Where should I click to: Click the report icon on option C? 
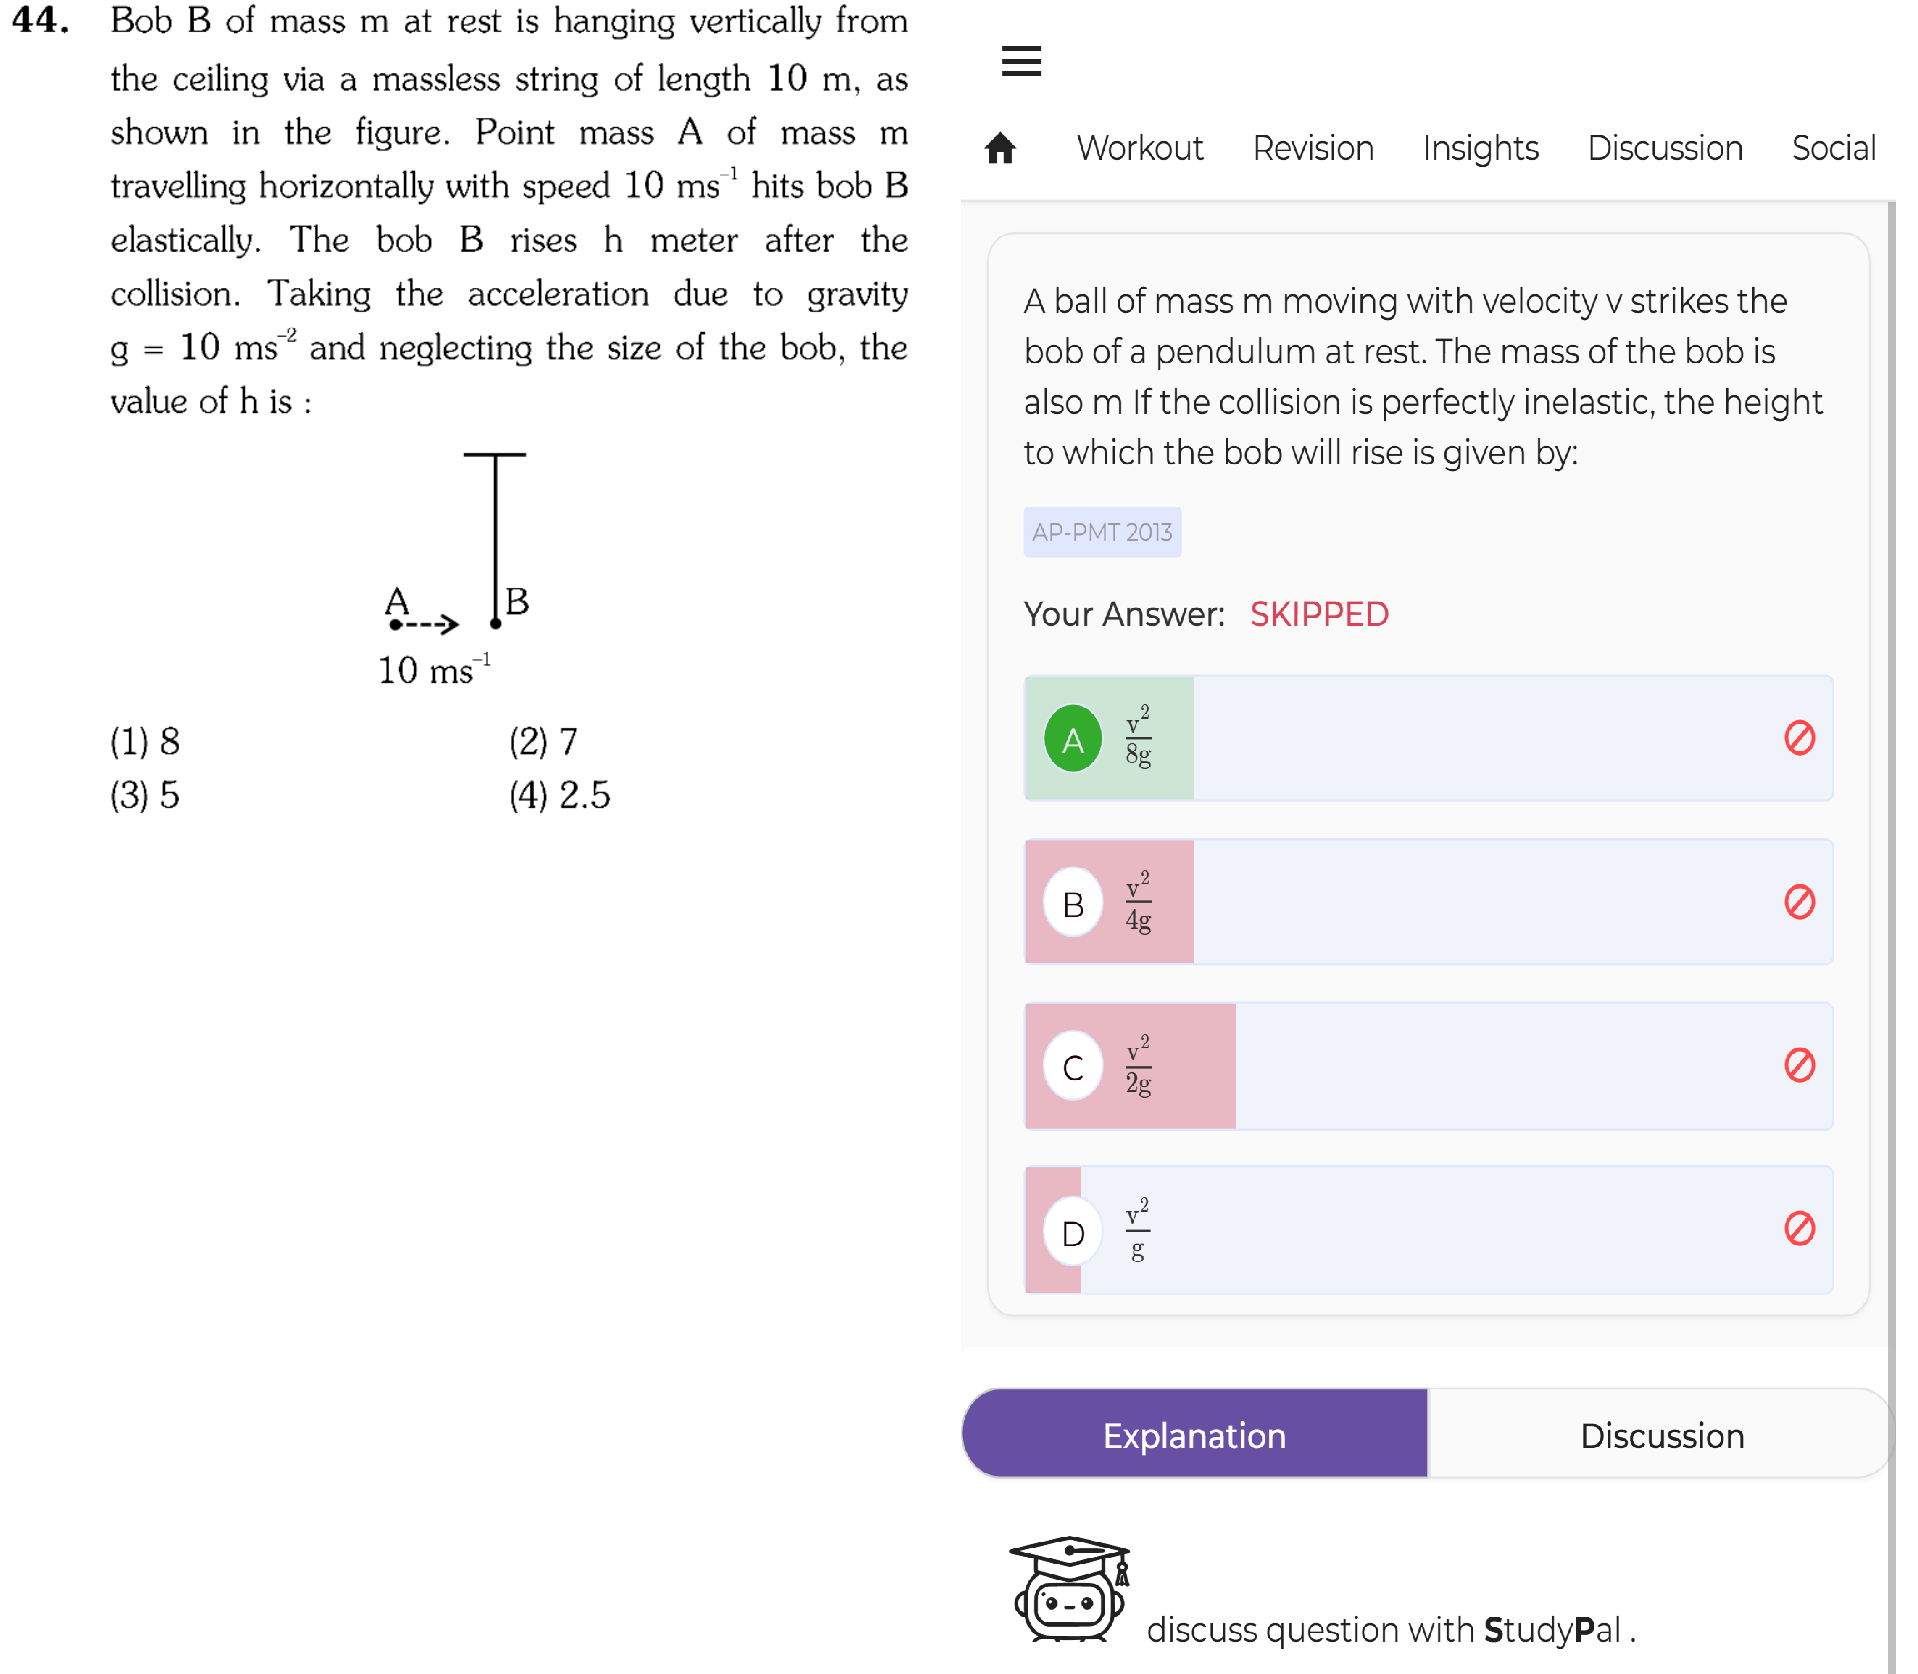pos(1799,1065)
